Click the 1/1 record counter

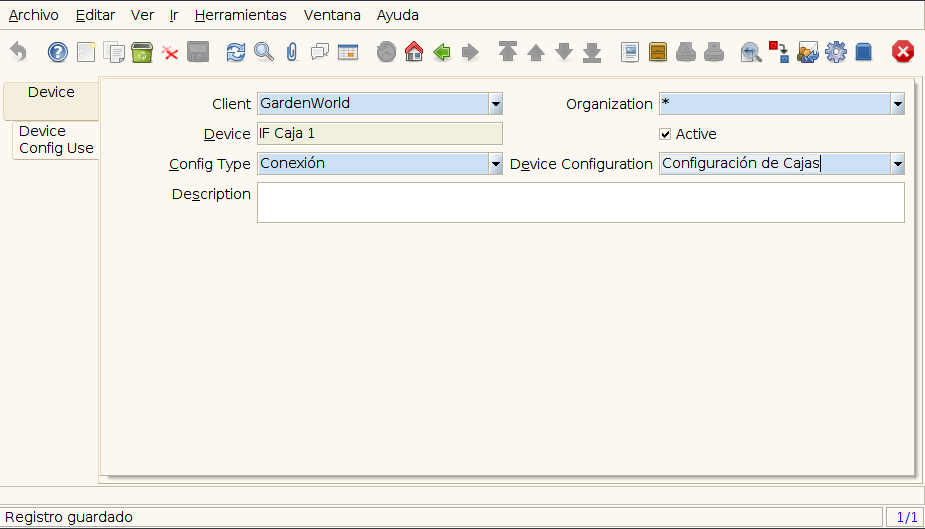pyautogui.click(x=906, y=517)
